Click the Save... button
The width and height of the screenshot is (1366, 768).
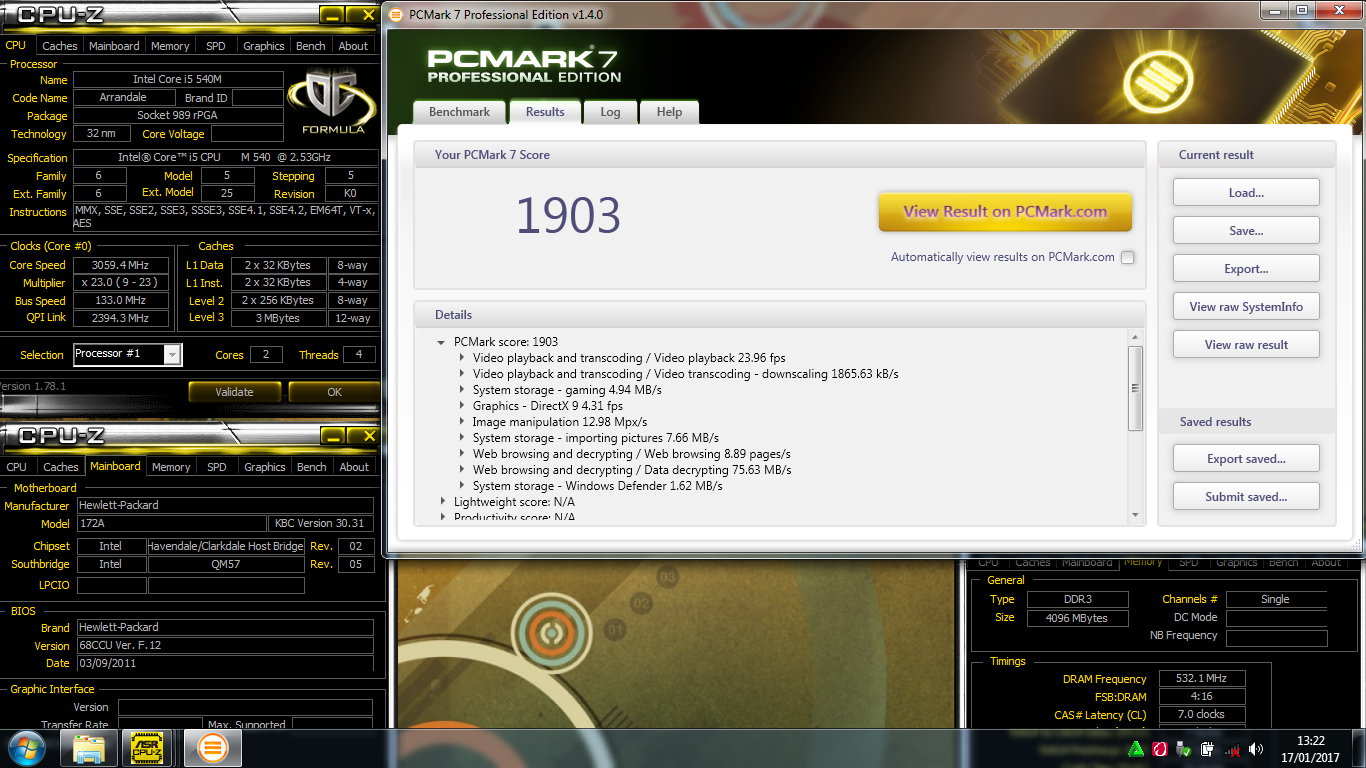tap(1246, 231)
